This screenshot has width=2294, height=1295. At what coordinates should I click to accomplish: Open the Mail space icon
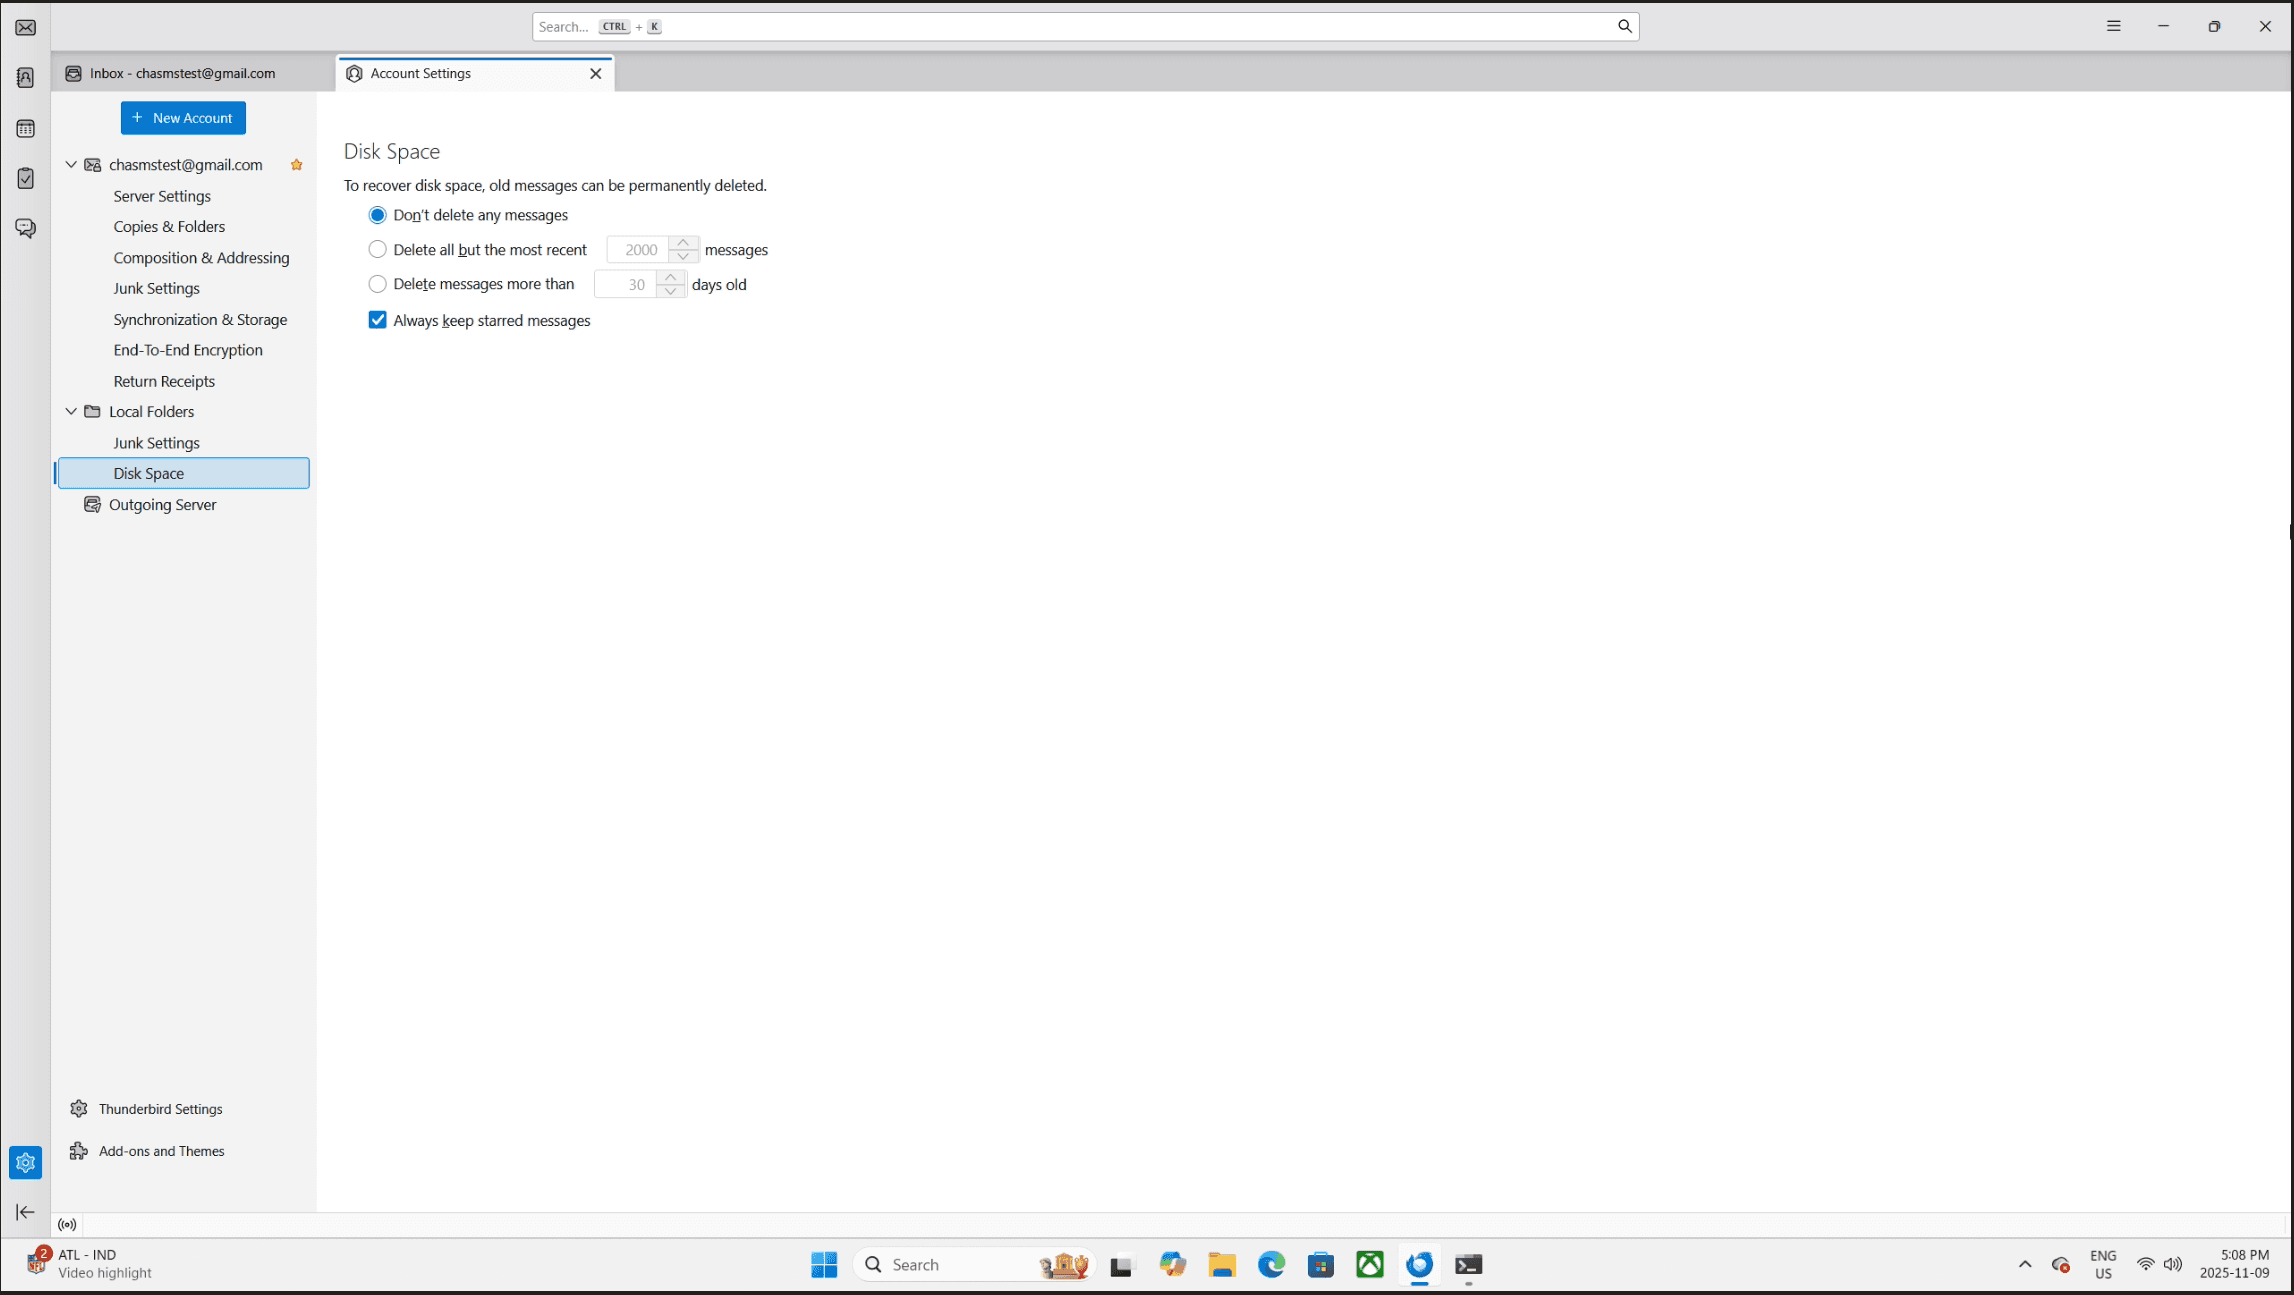pos(26,28)
